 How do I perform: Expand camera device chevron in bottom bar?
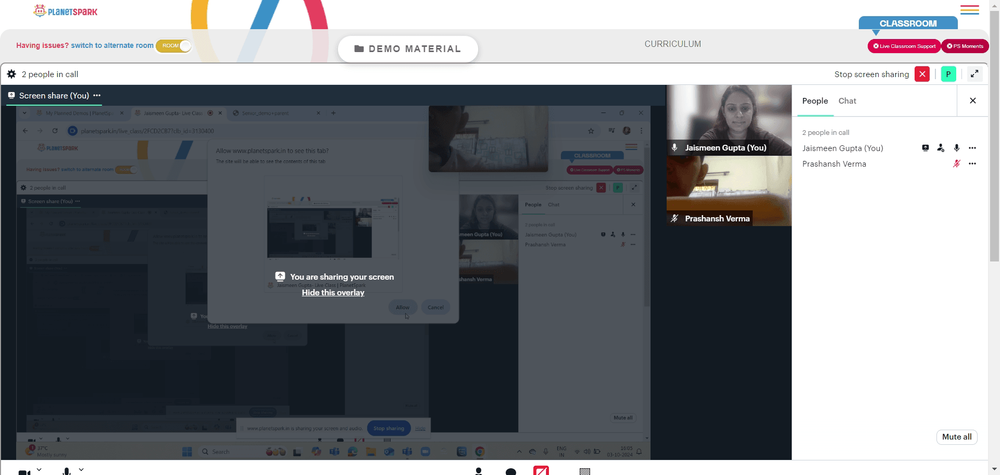click(x=39, y=471)
